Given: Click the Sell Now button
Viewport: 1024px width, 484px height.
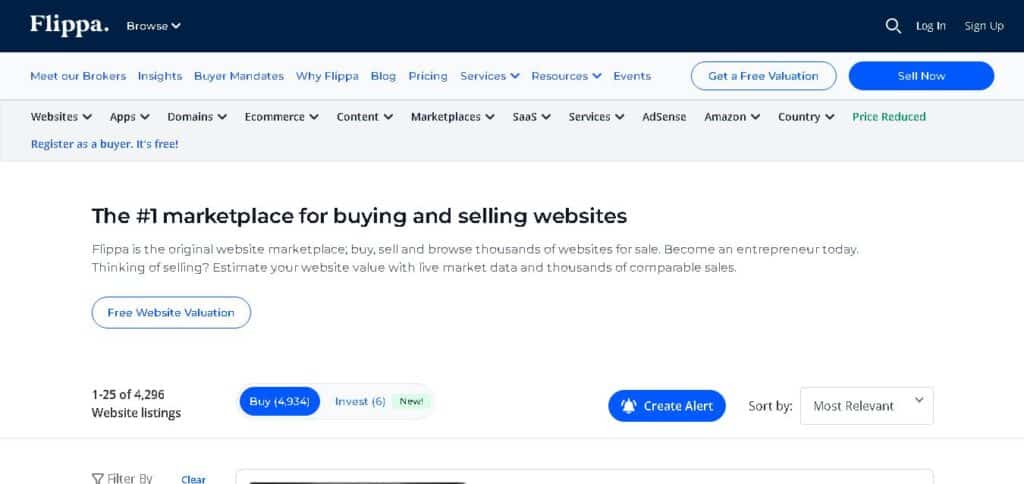Looking at the screenshot, I should point(921,76).
